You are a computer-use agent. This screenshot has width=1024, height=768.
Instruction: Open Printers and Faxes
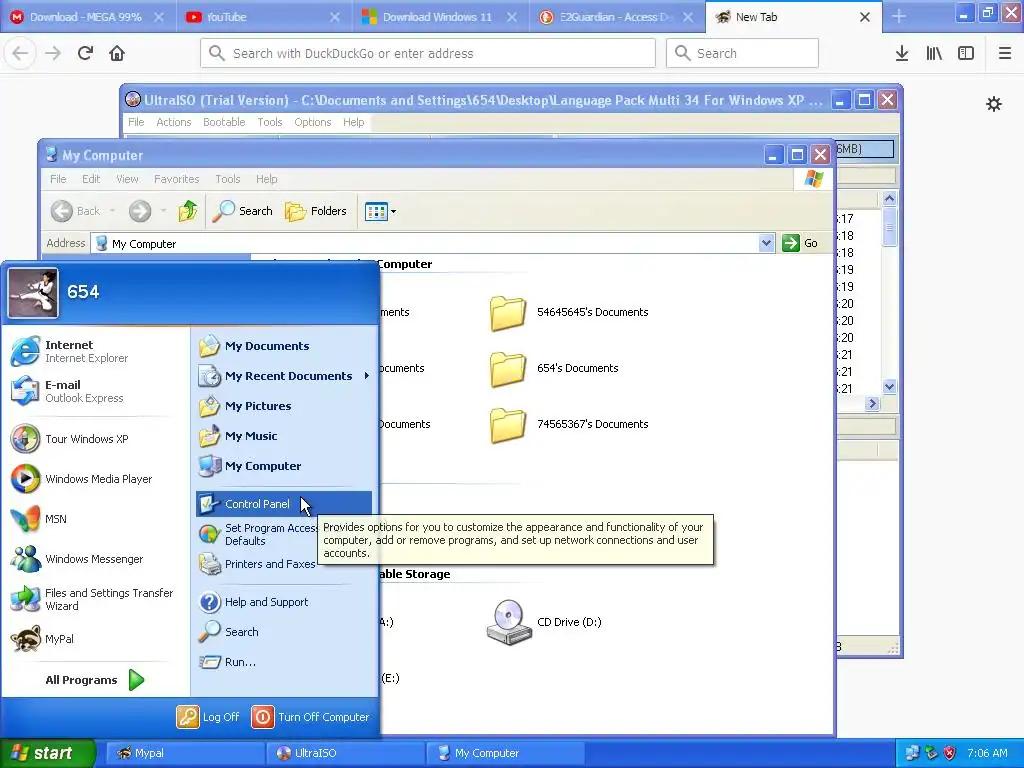tap(257, 564)
